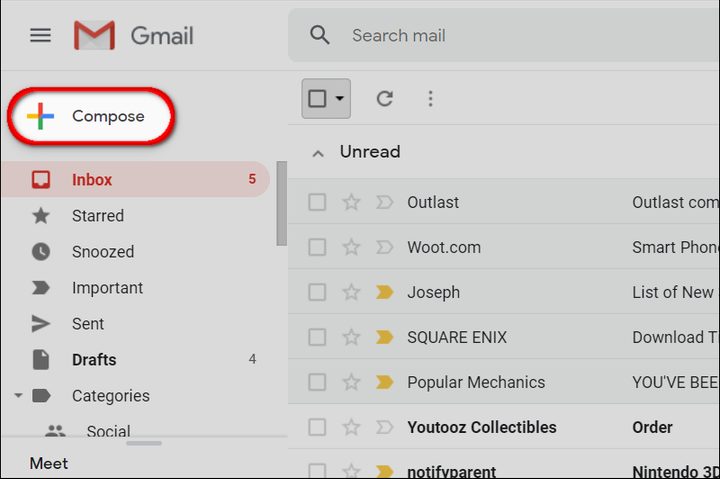Open the Social category

[108, 430]
